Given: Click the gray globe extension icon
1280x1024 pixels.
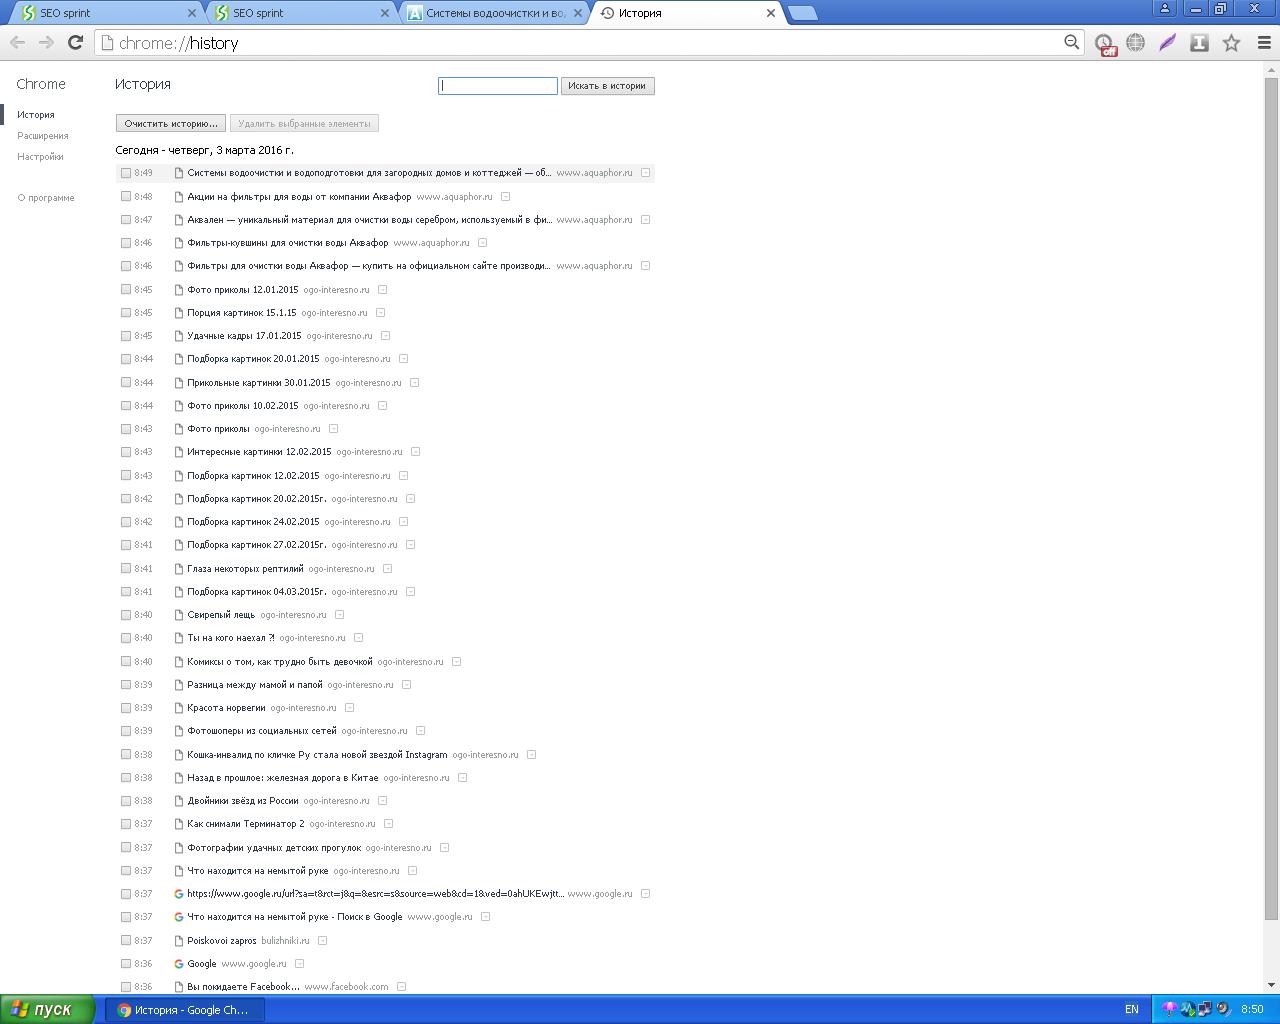Looking at the screenshot, I should (1136, 42).
